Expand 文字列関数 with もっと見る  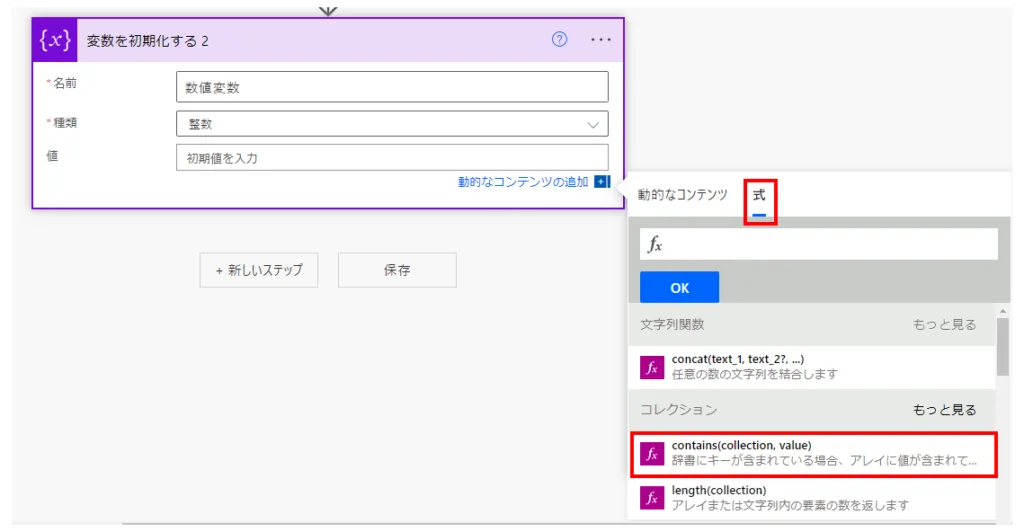click(x=944, y=325)
